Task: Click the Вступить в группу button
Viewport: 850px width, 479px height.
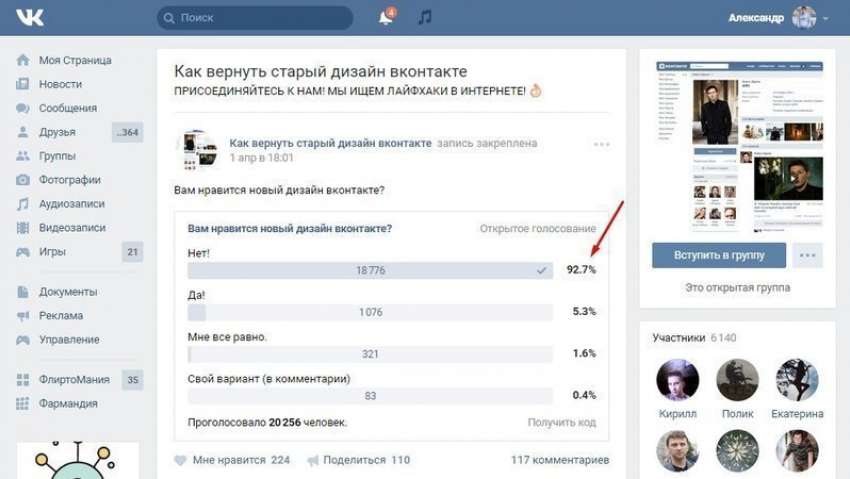Action: 719,255
